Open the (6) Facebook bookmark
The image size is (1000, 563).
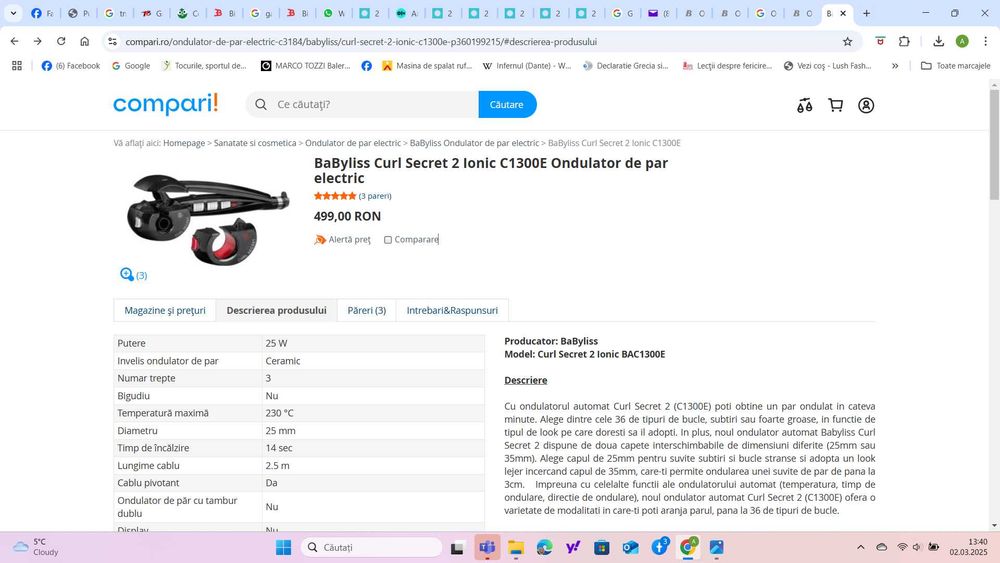click(x=71, y=66)
